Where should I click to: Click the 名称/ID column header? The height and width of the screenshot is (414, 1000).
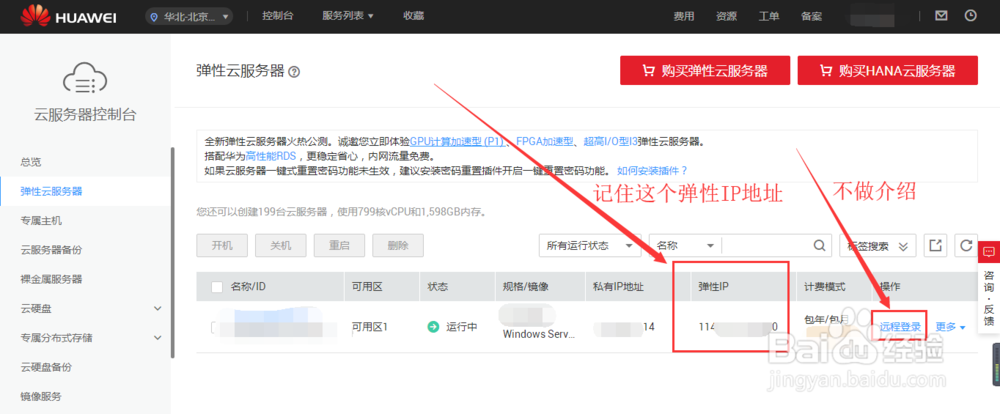(x=247, y=287)
